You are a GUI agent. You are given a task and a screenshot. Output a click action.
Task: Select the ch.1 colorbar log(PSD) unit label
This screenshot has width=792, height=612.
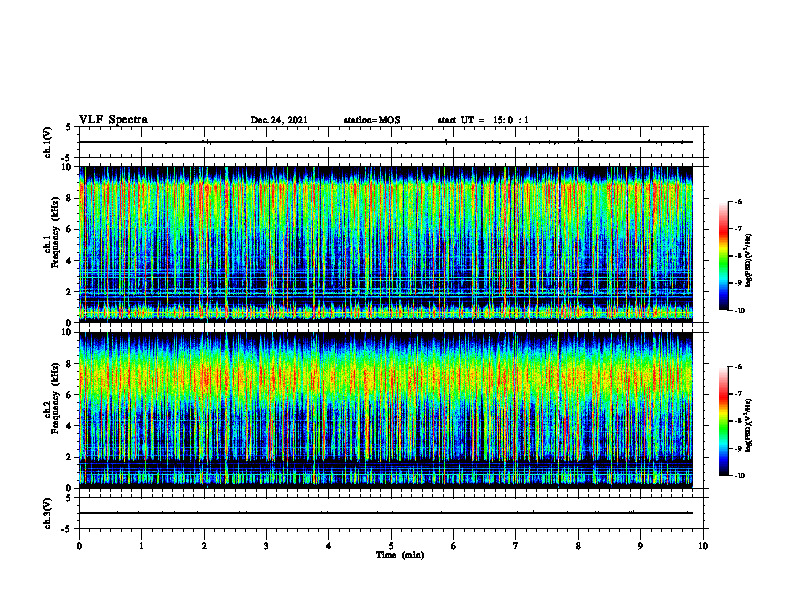pos(749,261)
